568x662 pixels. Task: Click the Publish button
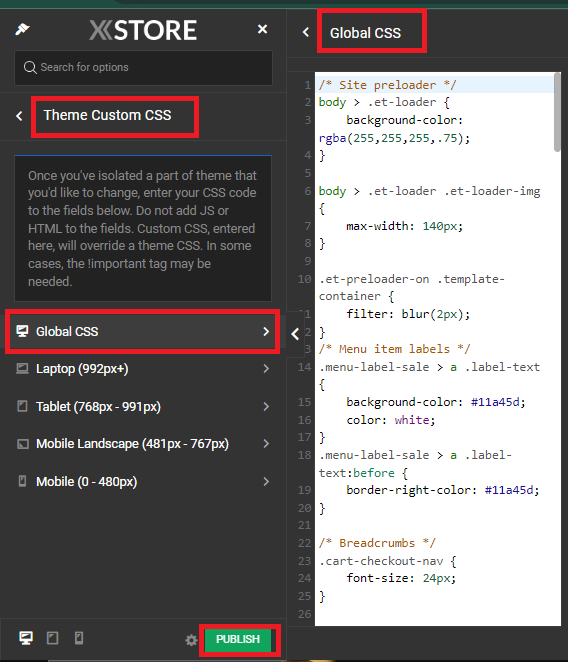tap(238, 639)
